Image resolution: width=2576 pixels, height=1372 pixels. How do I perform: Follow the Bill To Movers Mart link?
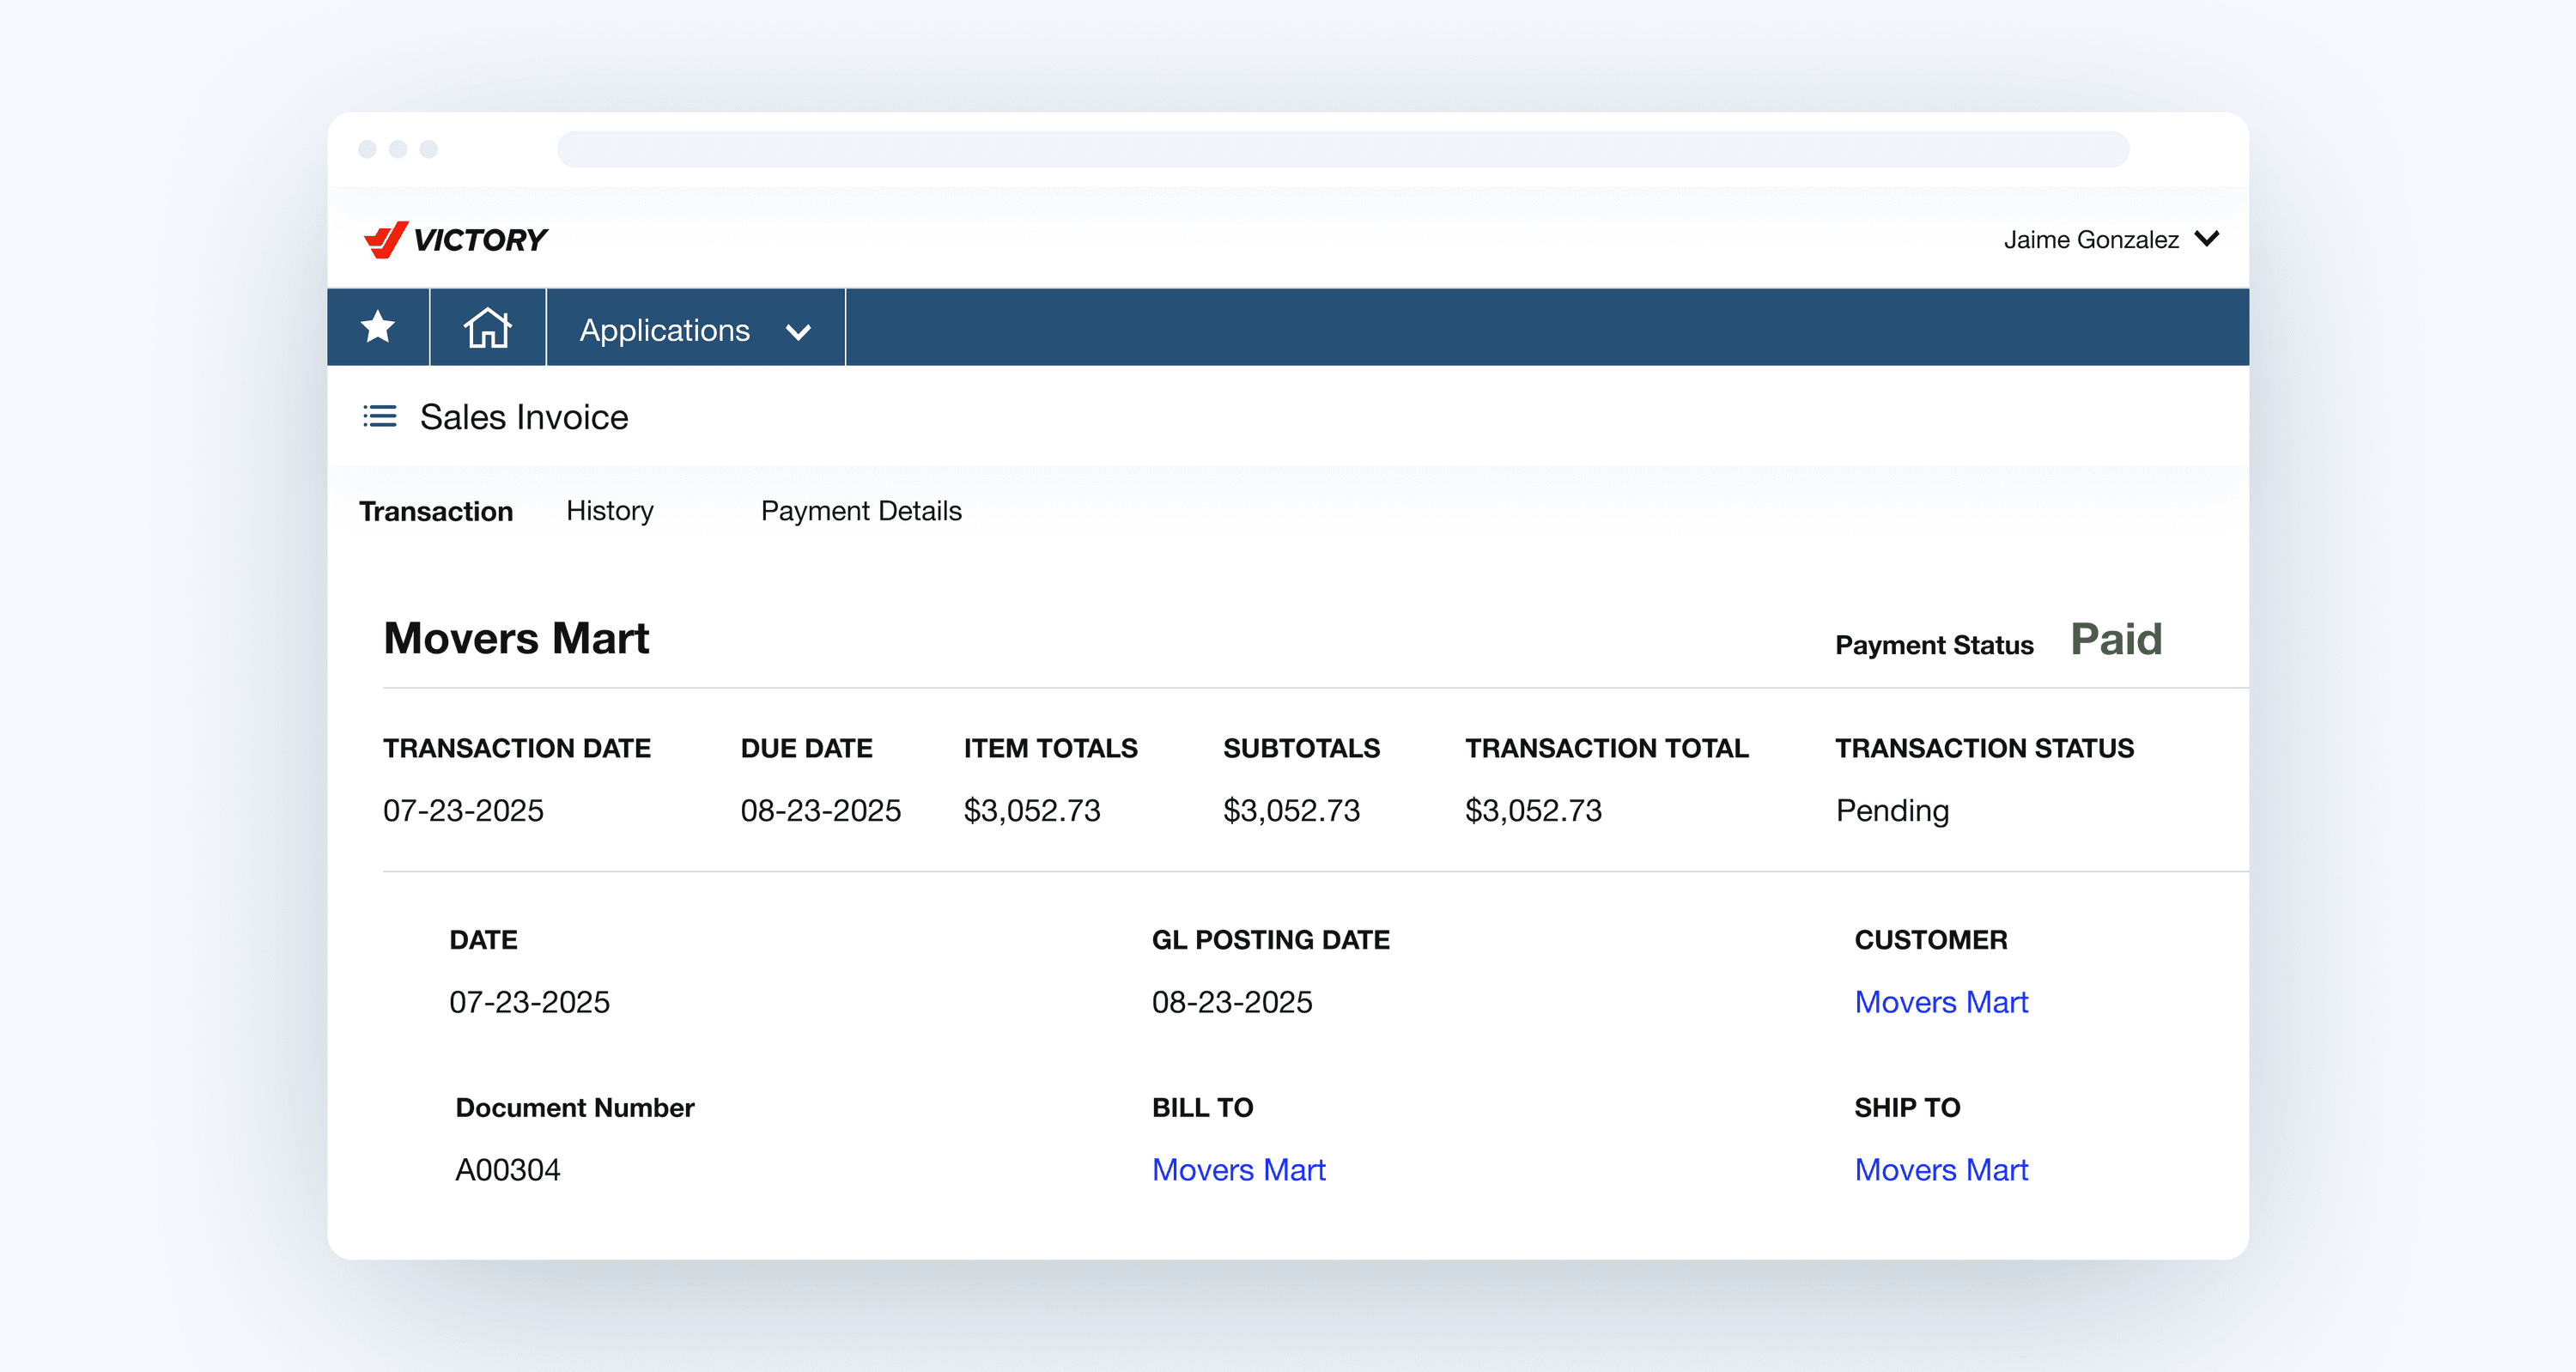point(1238,1170)
